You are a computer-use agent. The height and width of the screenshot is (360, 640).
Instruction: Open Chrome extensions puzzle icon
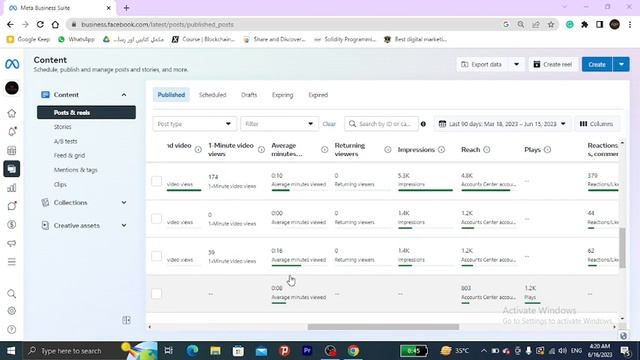(584, 24)
